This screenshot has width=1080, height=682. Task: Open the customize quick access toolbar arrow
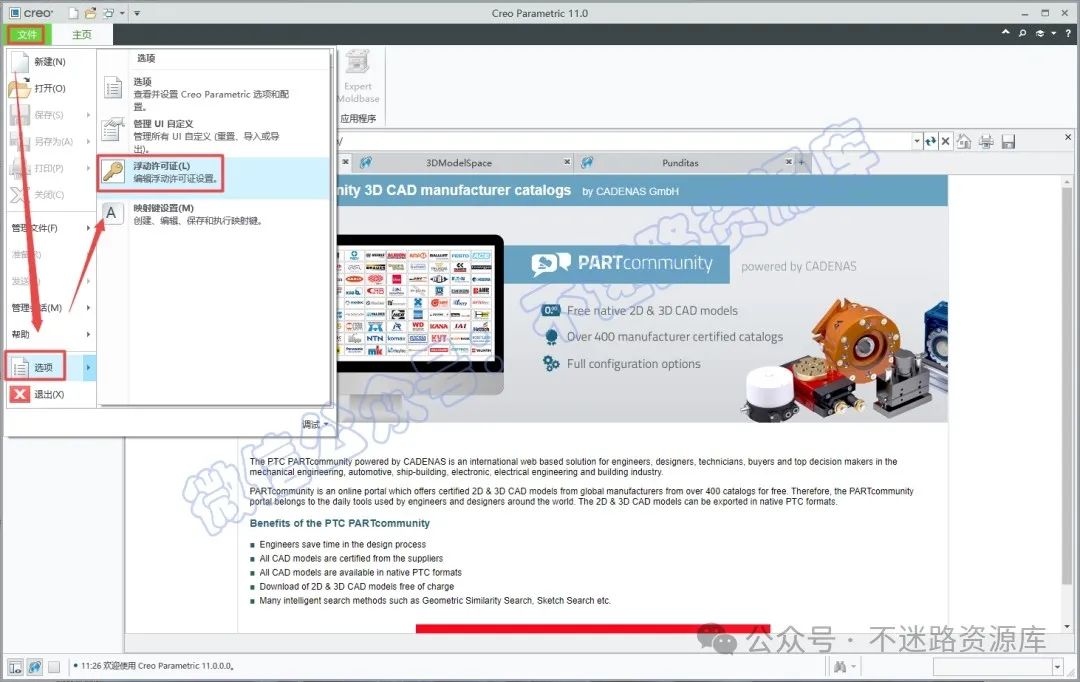136,13
